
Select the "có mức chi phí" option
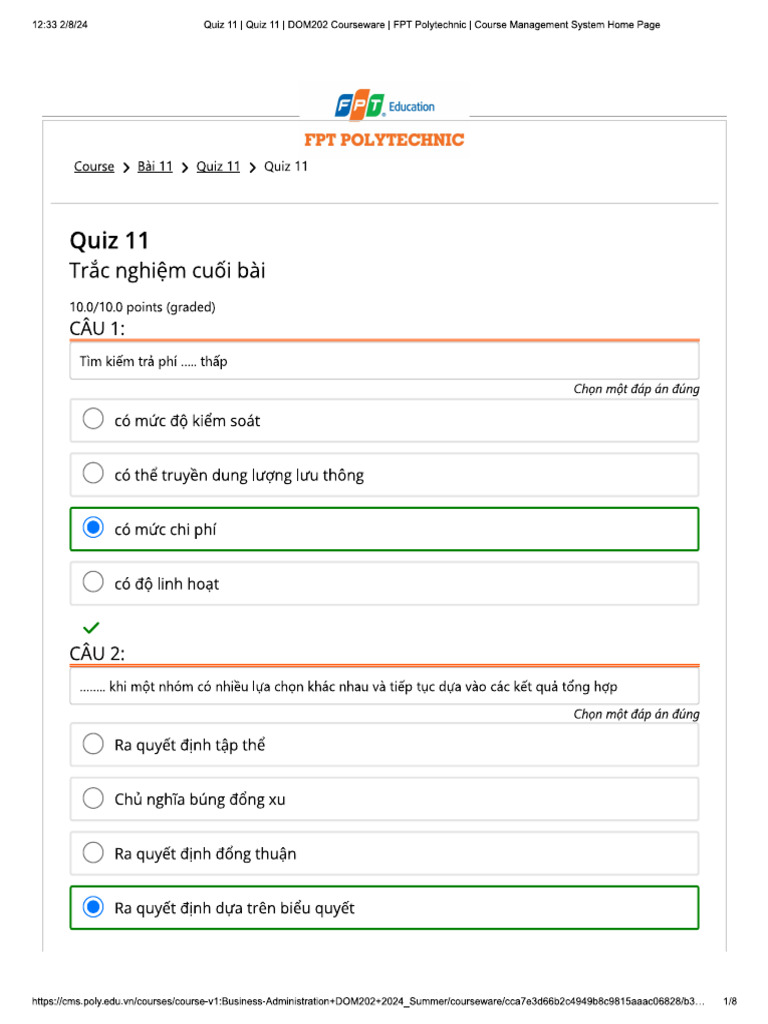click(x=93, y=529)
